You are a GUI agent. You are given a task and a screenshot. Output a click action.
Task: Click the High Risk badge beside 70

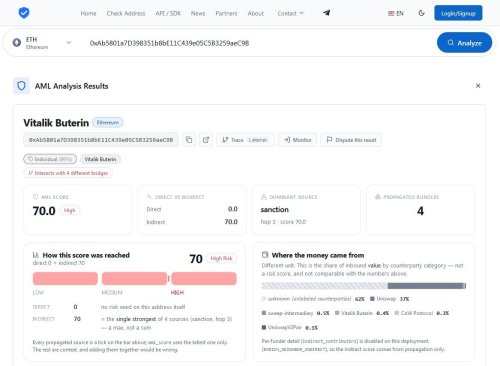click(221, 258)
